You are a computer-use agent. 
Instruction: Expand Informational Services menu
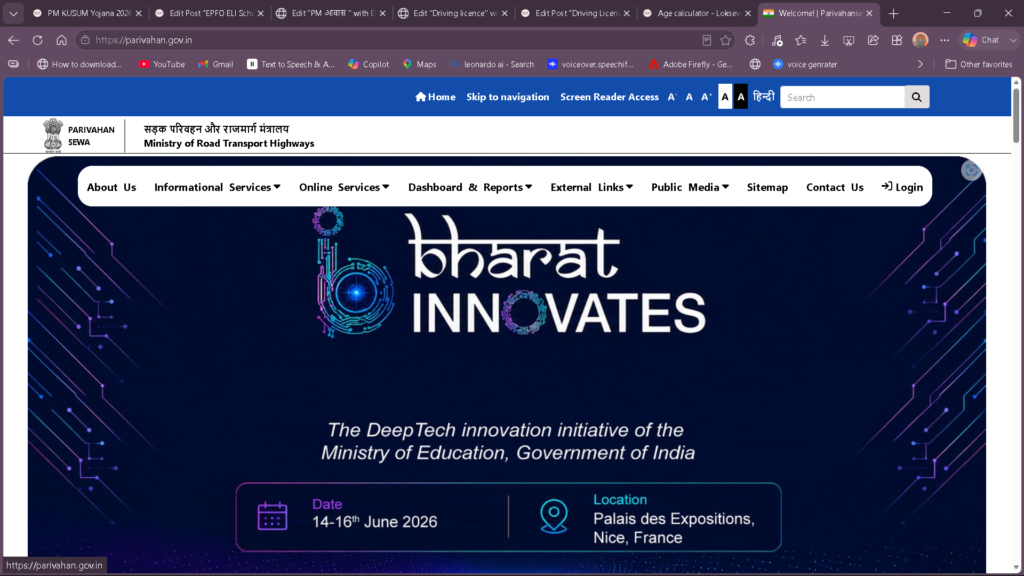pyautogui.click(x=217, y=187)
